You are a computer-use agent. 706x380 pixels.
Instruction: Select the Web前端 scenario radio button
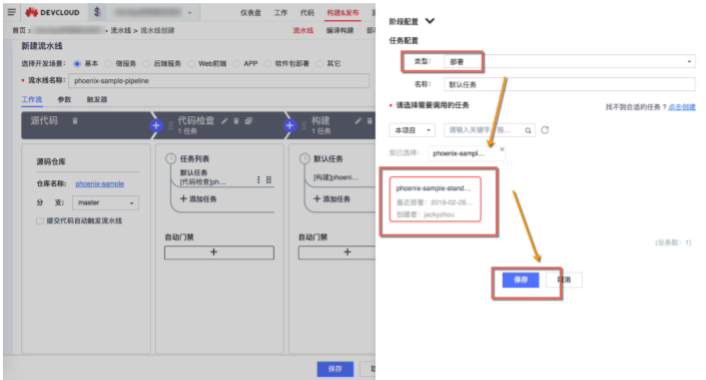click(191, 63)
